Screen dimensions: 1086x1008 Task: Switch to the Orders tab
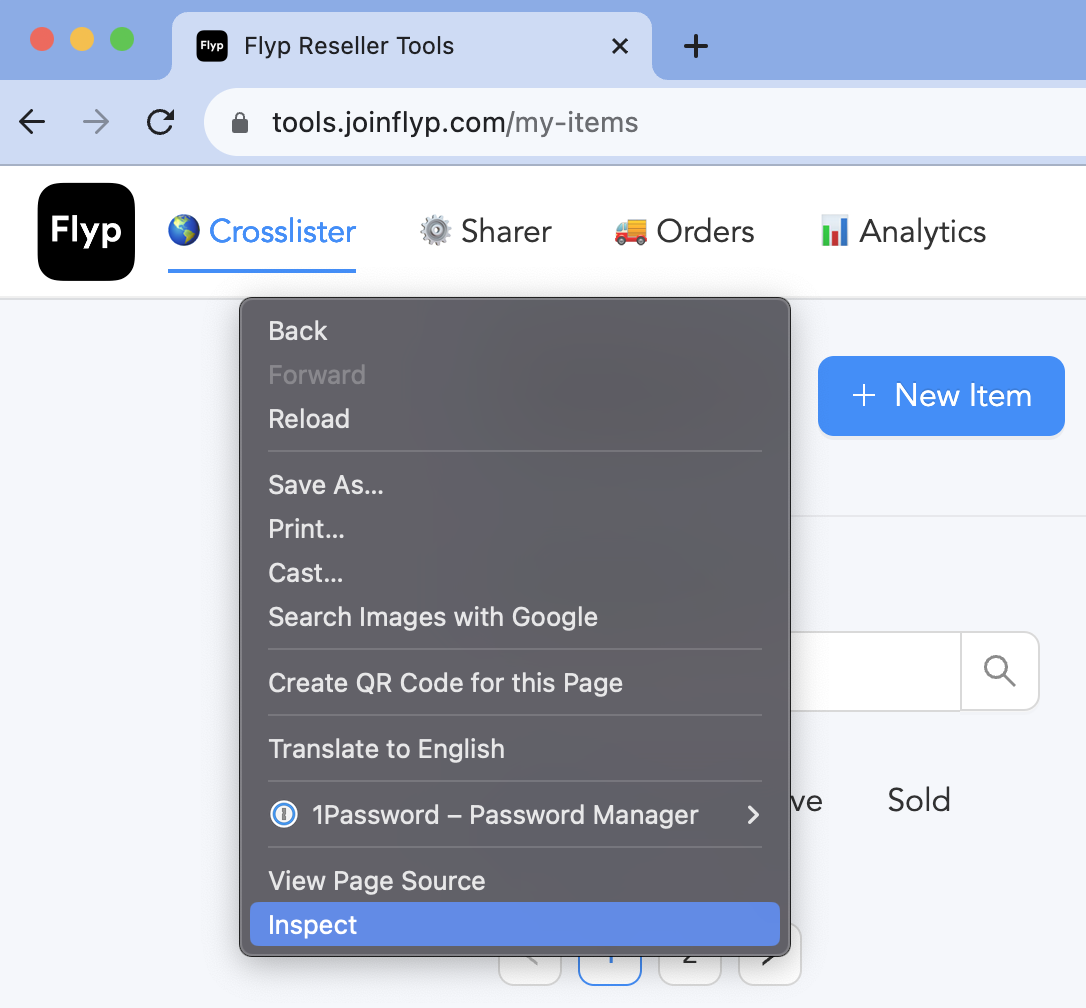684,232
